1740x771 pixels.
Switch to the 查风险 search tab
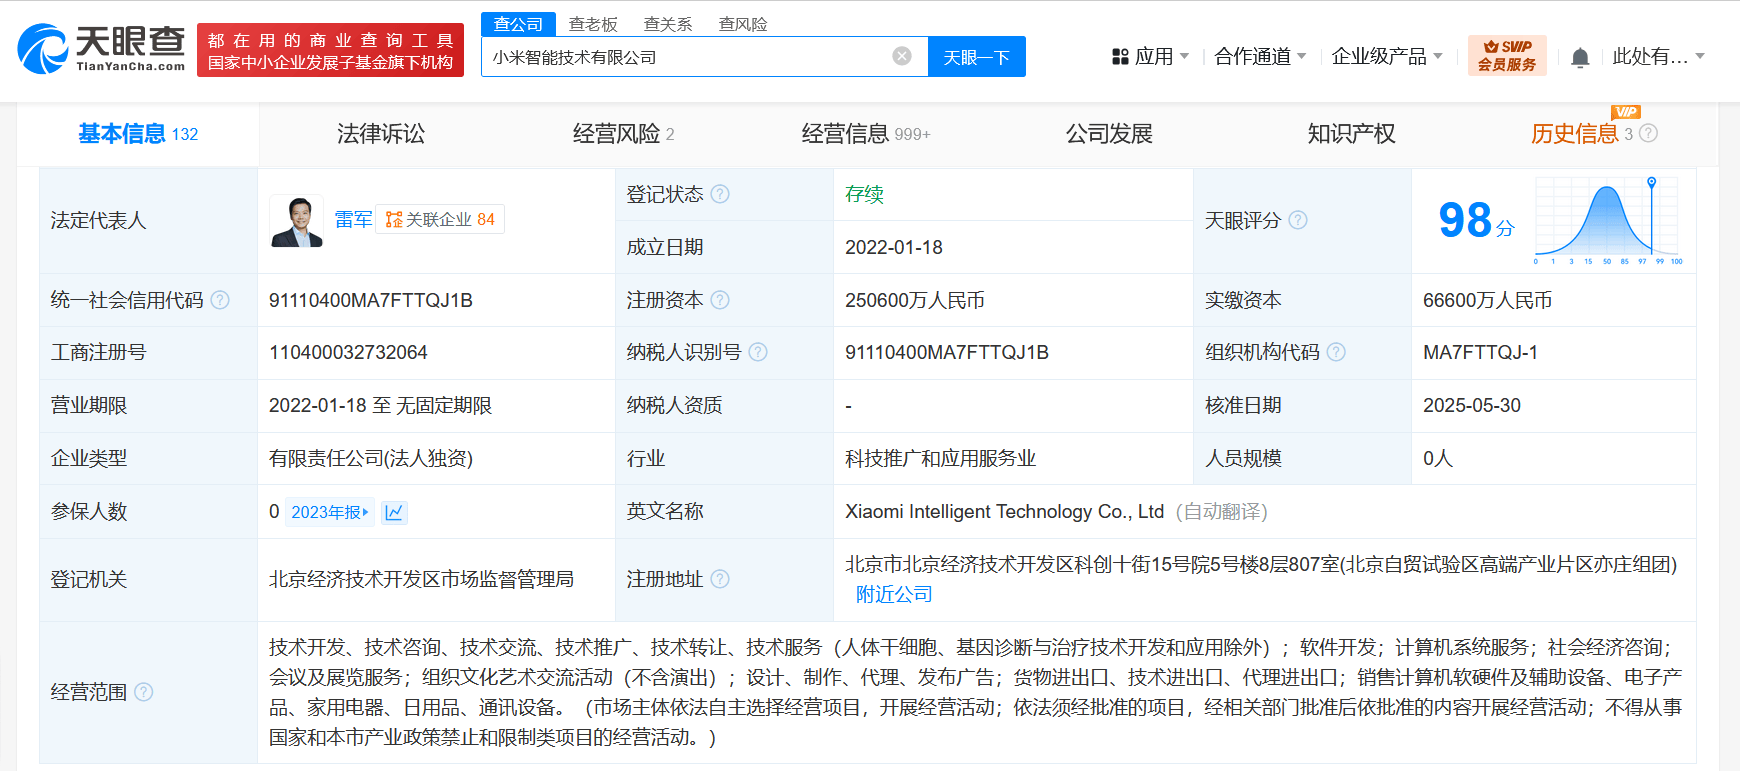pyautogui.click(x=743, y=24)
